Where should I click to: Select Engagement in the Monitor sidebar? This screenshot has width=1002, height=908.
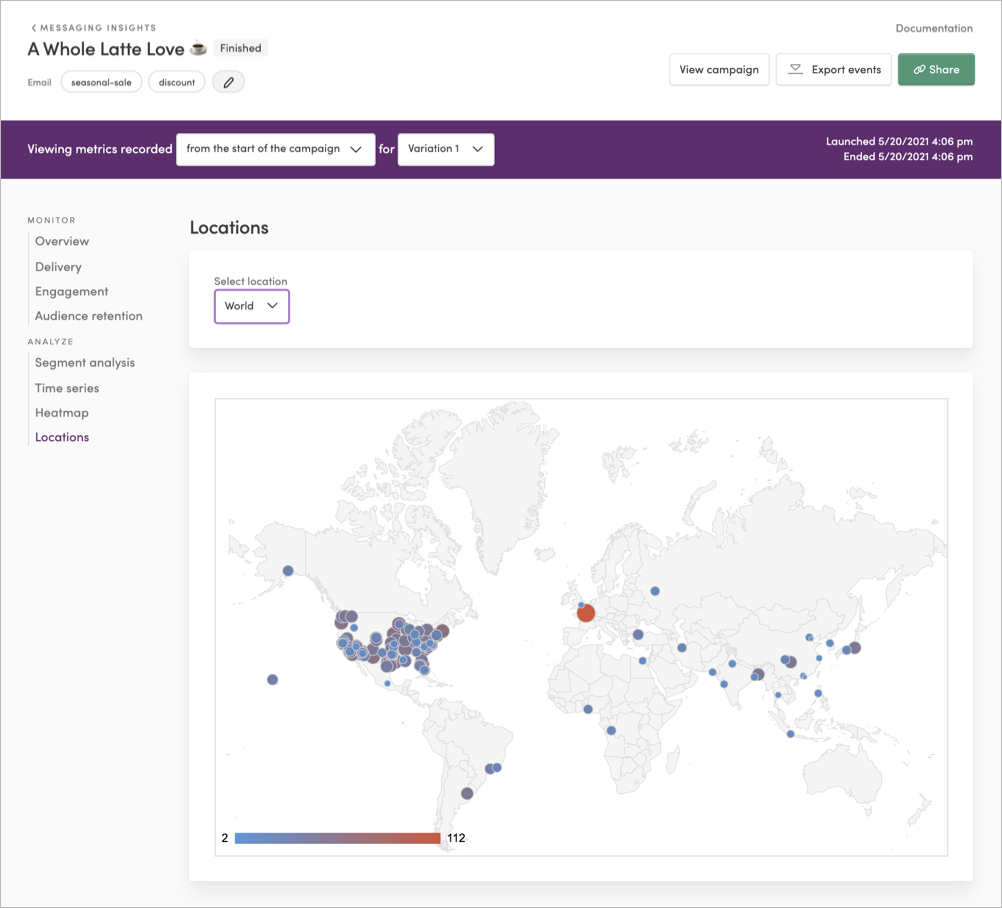tap(71, 291)
